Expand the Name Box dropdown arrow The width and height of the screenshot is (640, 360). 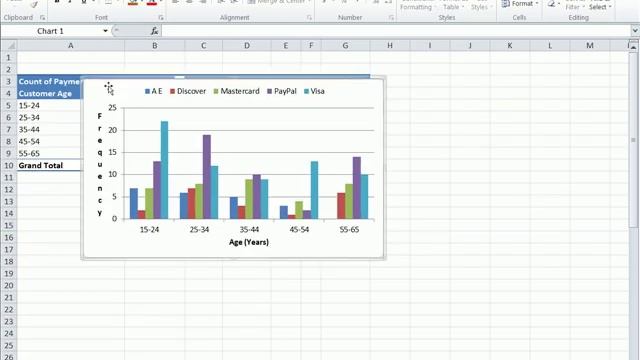click(105, 31)
